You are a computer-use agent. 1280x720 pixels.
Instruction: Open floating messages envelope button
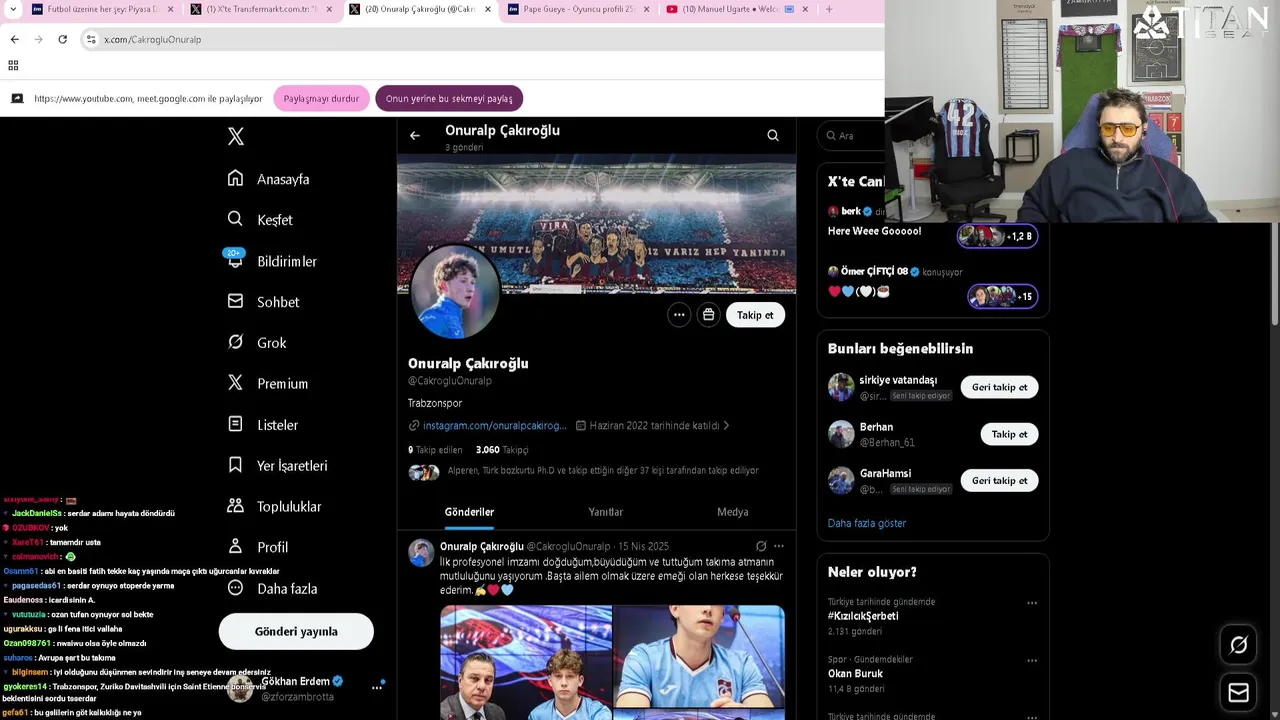click(x=1238, y=692)
